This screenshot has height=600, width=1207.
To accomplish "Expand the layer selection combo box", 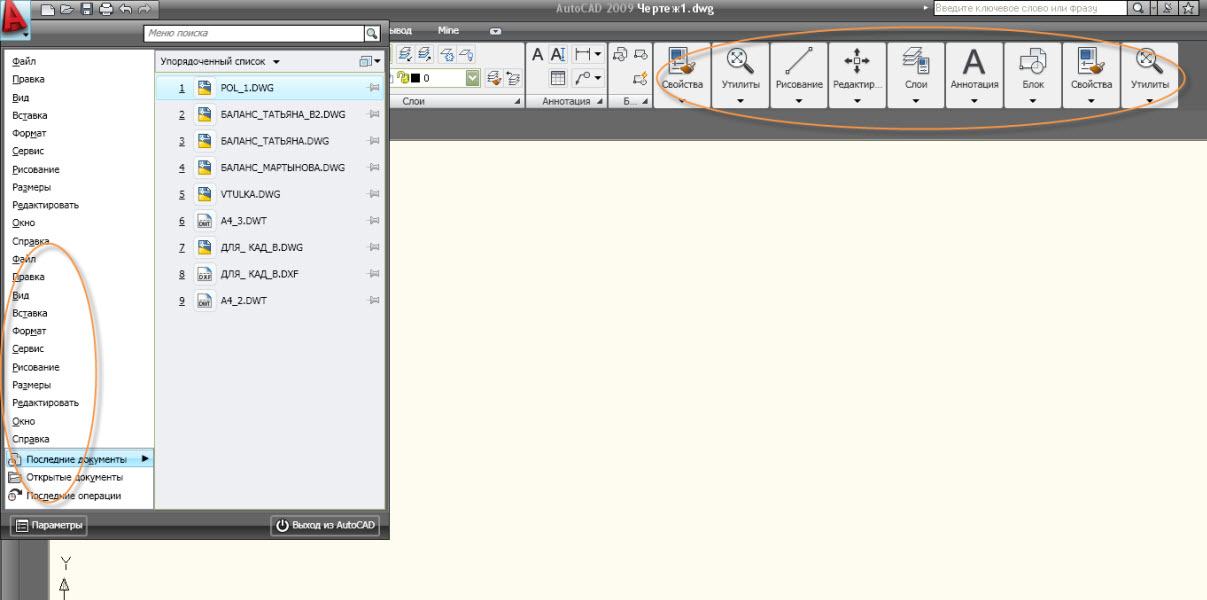I will click(x=473, y=78).
